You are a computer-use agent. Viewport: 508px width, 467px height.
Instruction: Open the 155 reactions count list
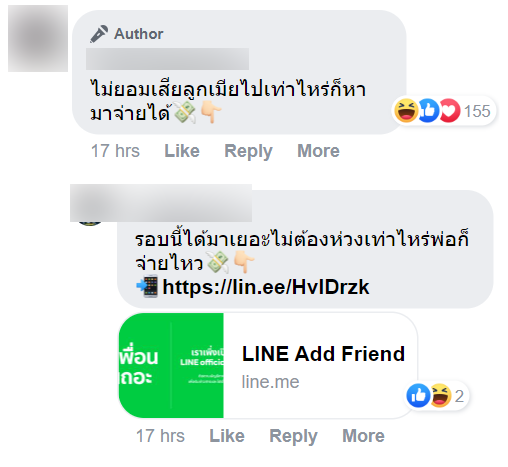(477, 111)
